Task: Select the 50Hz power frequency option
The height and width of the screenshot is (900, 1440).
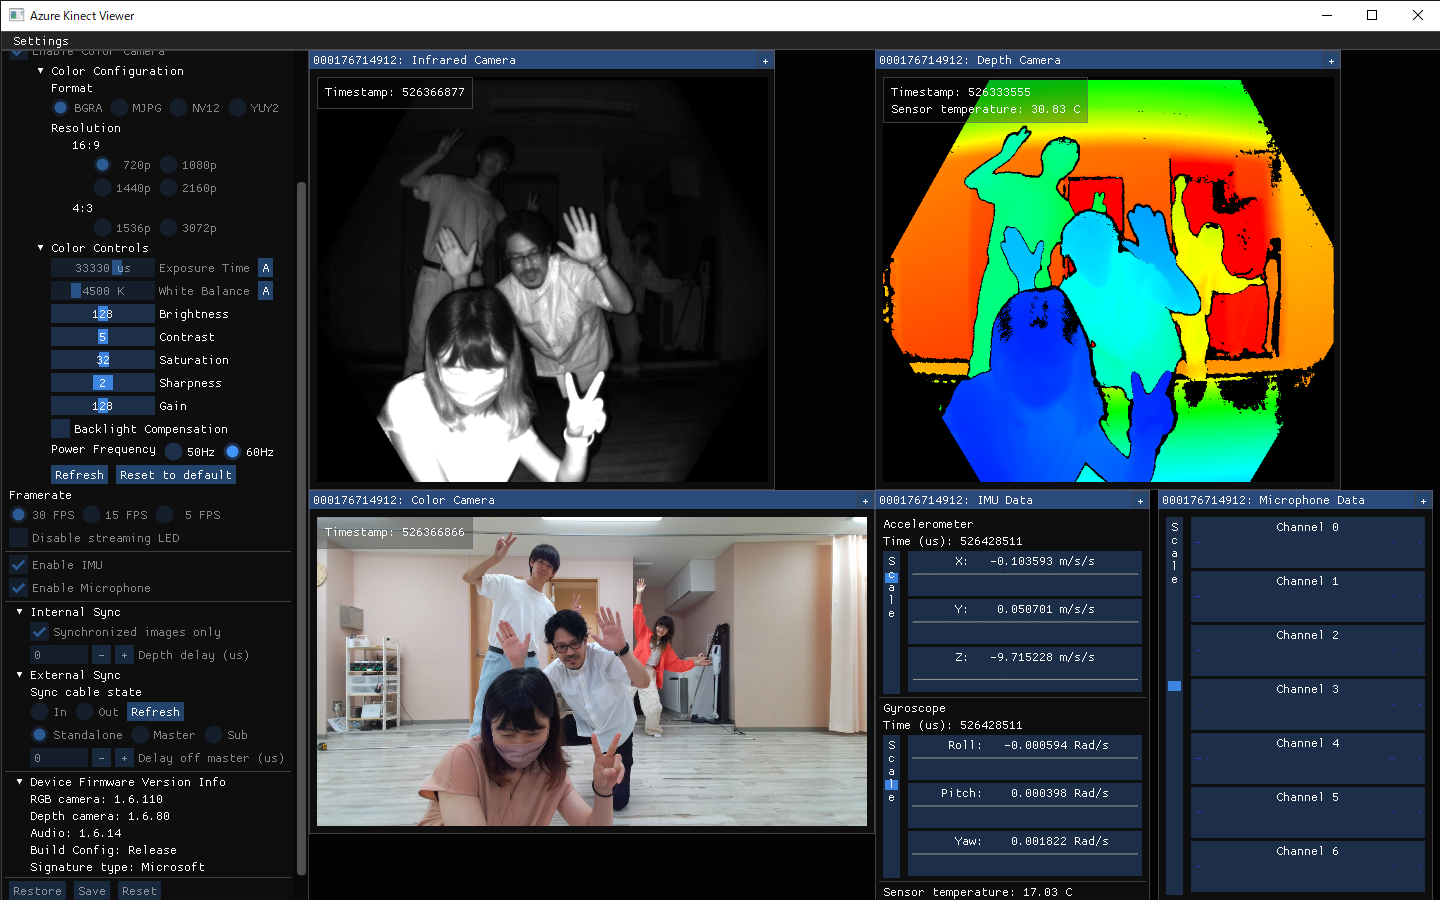Action: [x=174, y=452]
